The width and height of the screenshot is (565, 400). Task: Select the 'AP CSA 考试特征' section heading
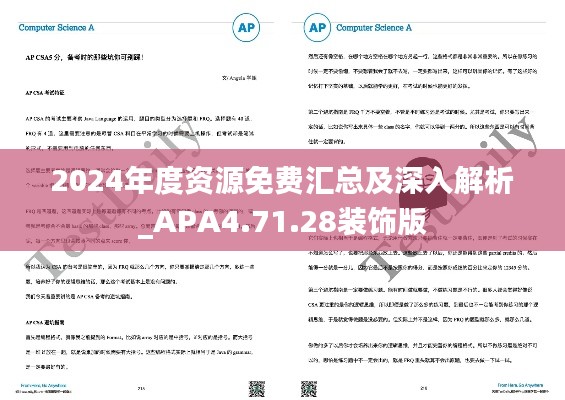(x=45, y=93)
